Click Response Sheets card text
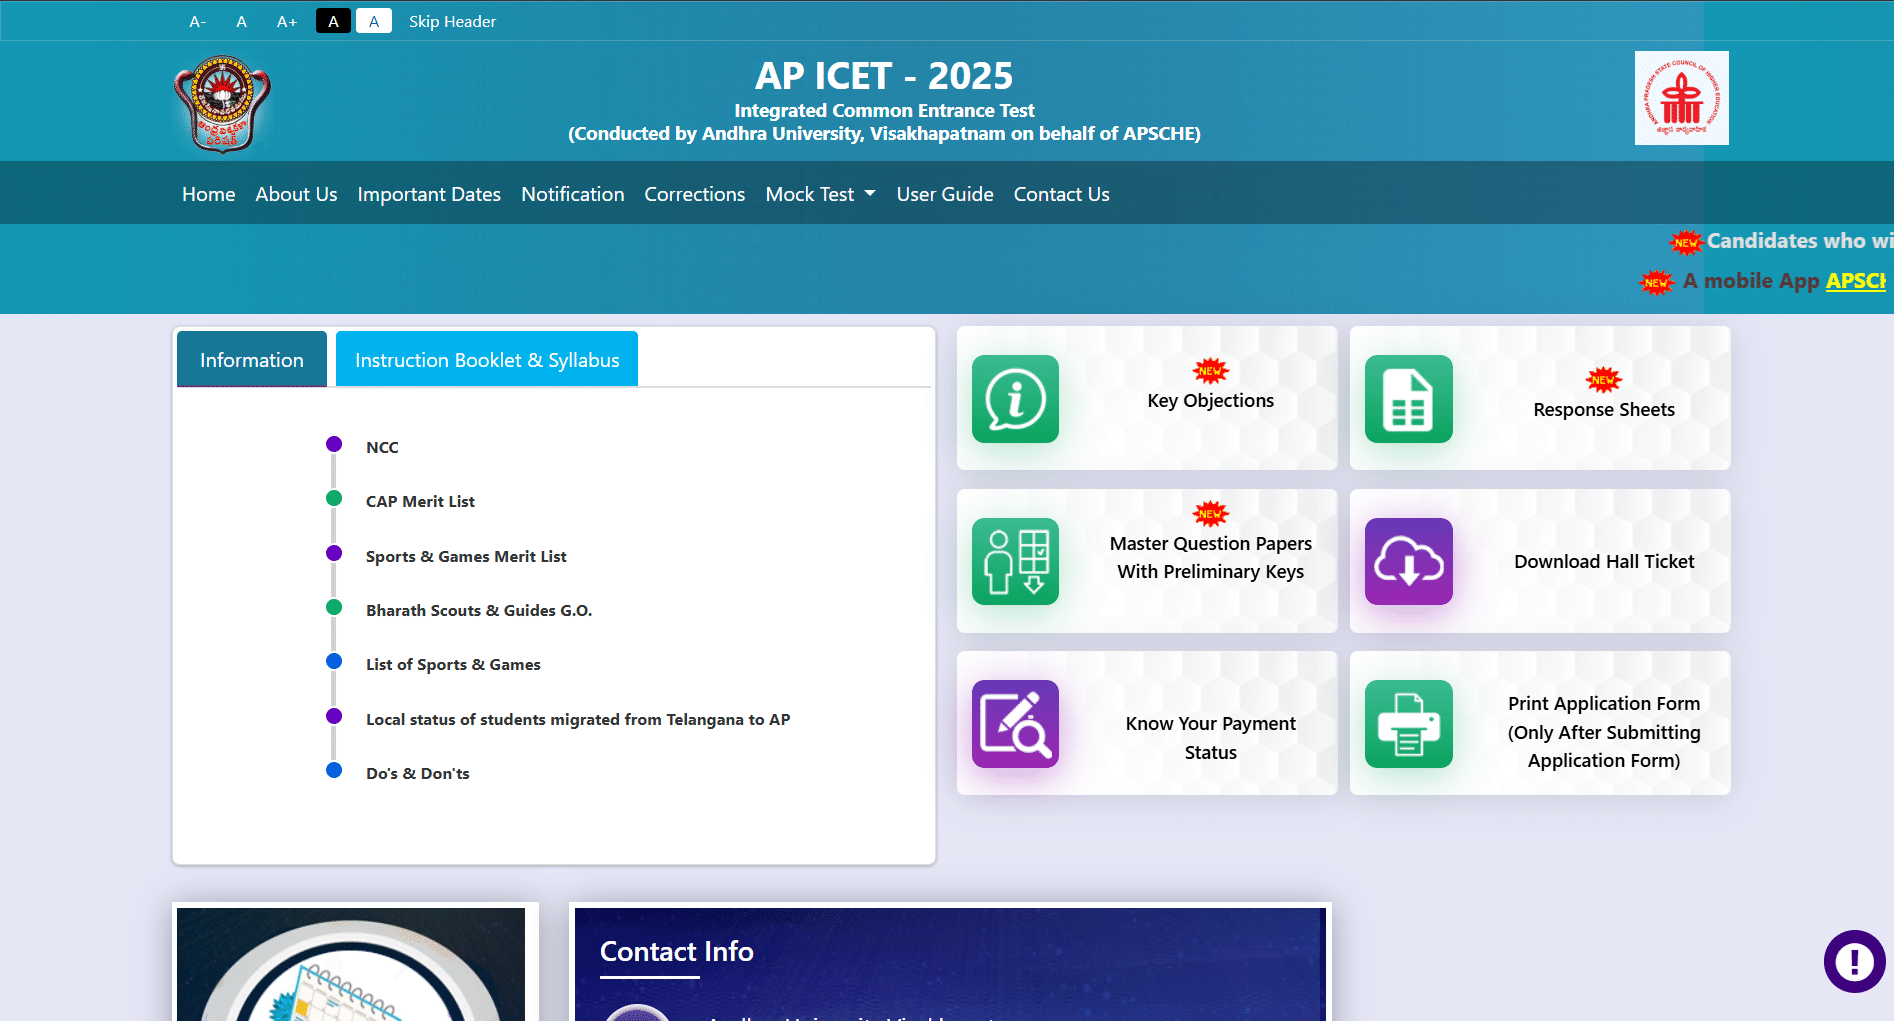The image size is (1894, 1021). [x=1603, y=409]
